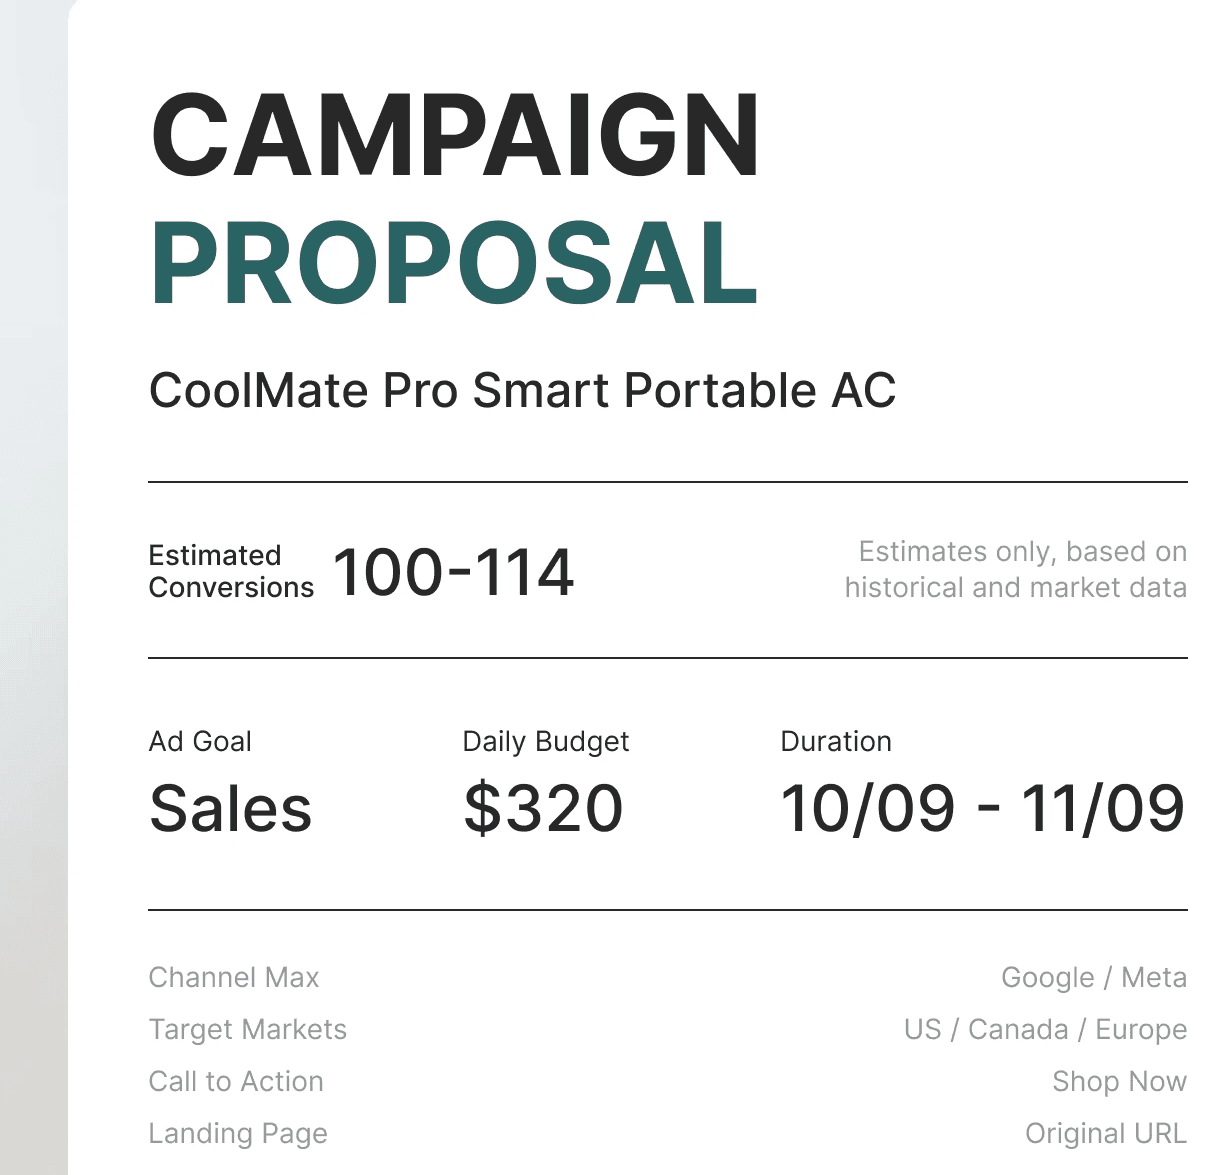Select the Shop Now call-to-action value
The height and width of the screenshot is (1175, 1223).
tap(1120, 1081)
